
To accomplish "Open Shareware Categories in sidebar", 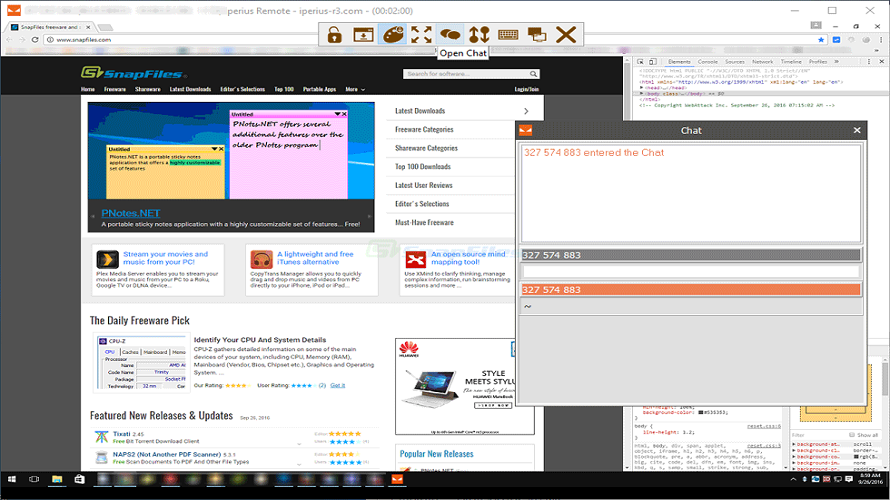I will (x=426, y=148).
